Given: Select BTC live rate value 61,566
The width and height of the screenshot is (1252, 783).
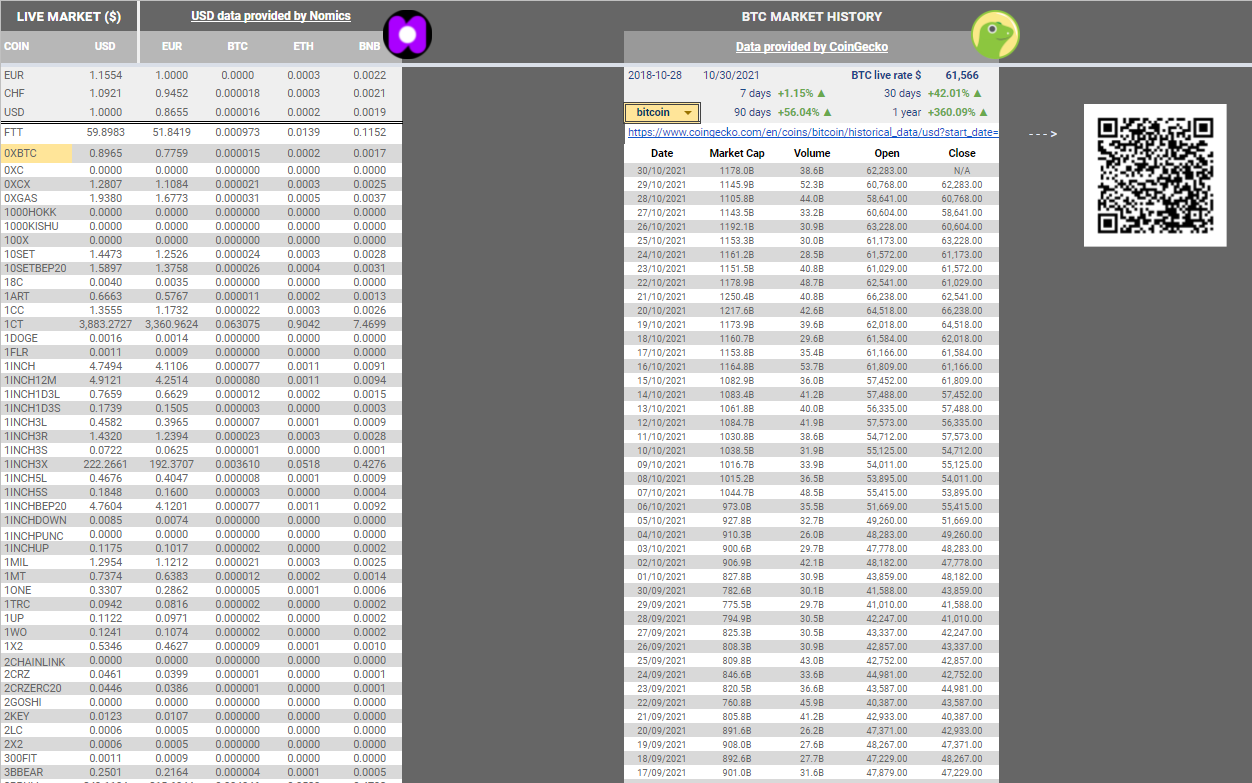Looking at the screenshot, I should pos(962,75).
